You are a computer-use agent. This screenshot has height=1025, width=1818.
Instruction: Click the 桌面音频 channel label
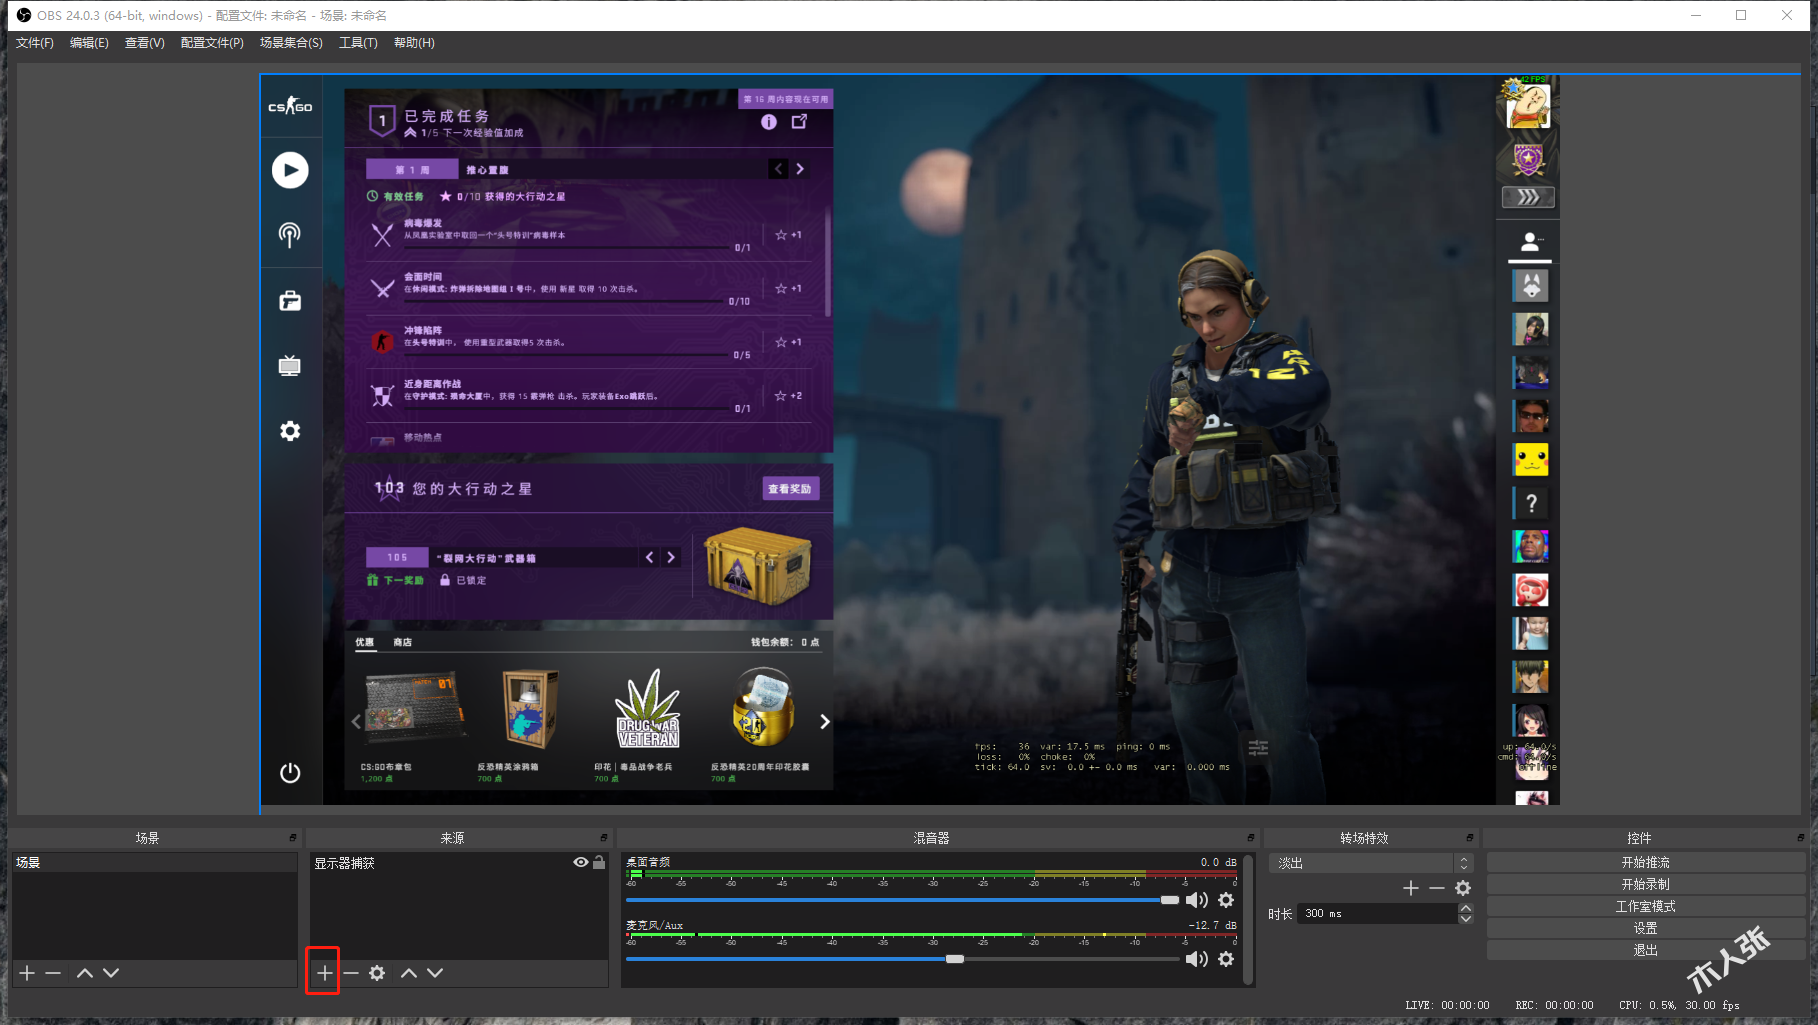[648, 862]
